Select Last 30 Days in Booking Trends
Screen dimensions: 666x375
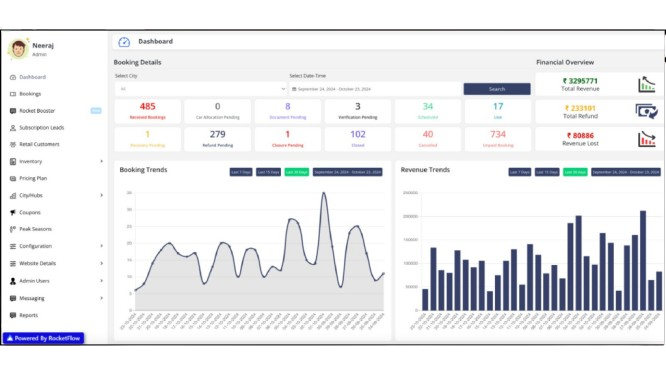tap(297, 172)
